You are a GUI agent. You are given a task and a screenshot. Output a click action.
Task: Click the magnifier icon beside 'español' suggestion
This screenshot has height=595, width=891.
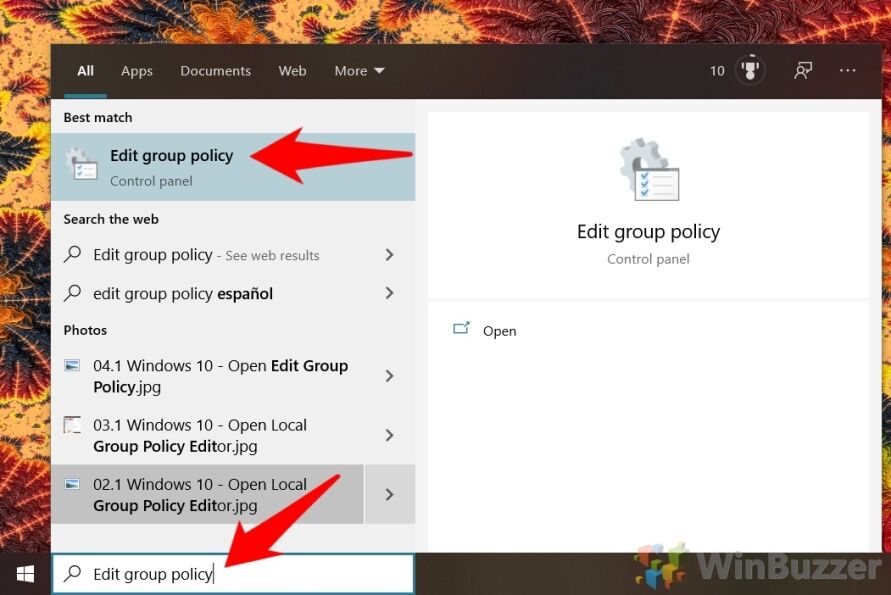pos(73,293)
